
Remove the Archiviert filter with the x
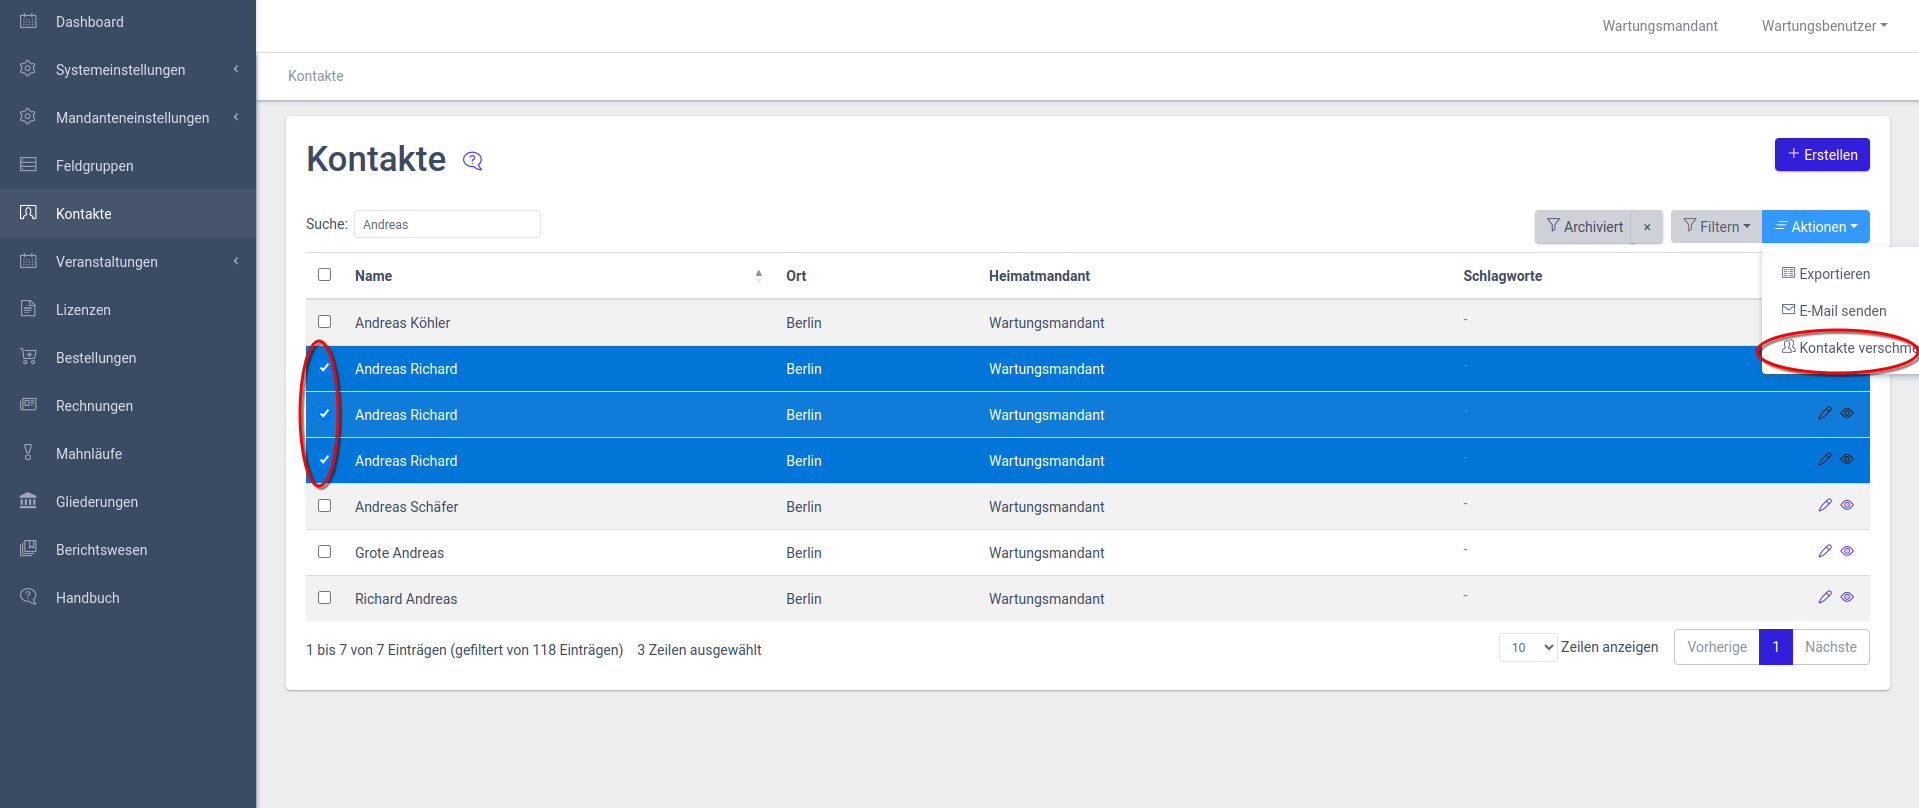[x=1647, y=227]
